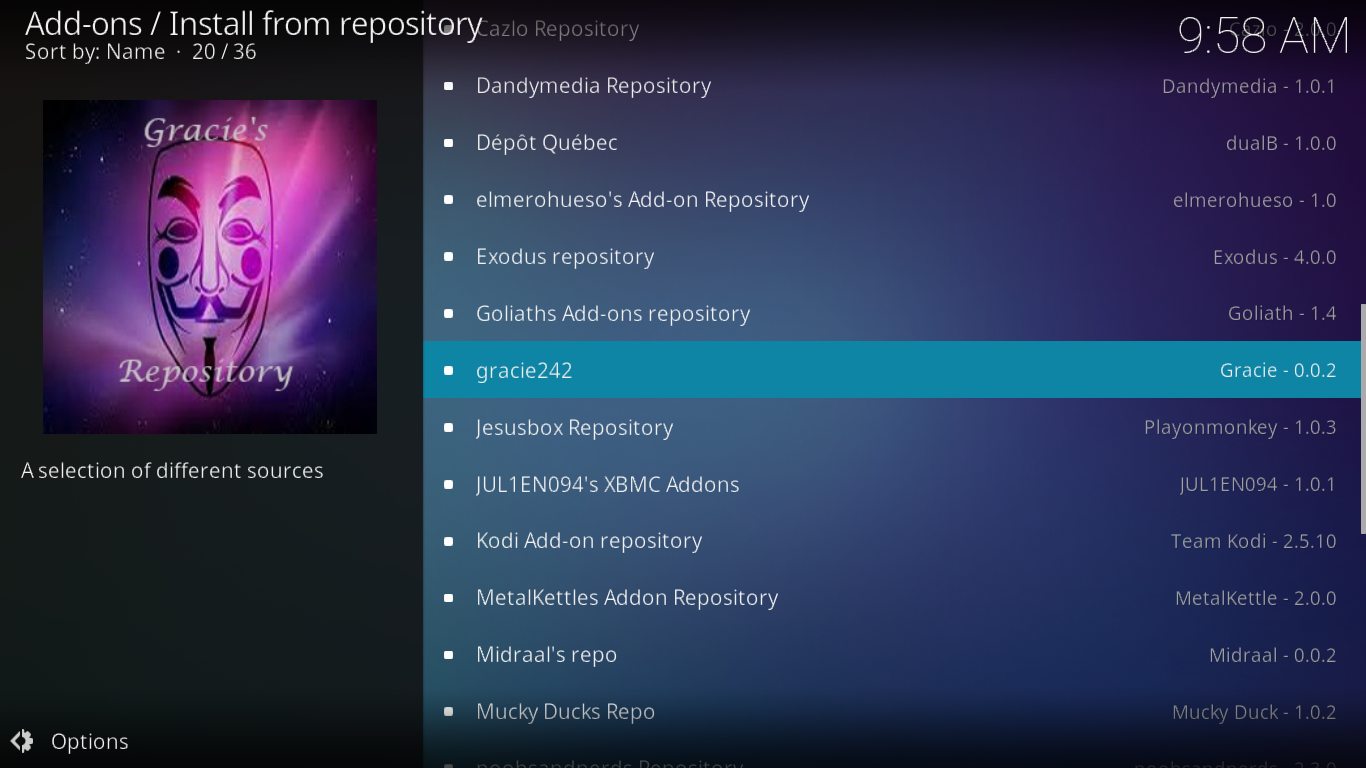Select JUL1EN094's XBMC Addons
The height and width of the screenshot is (768, 1366).
892,484
